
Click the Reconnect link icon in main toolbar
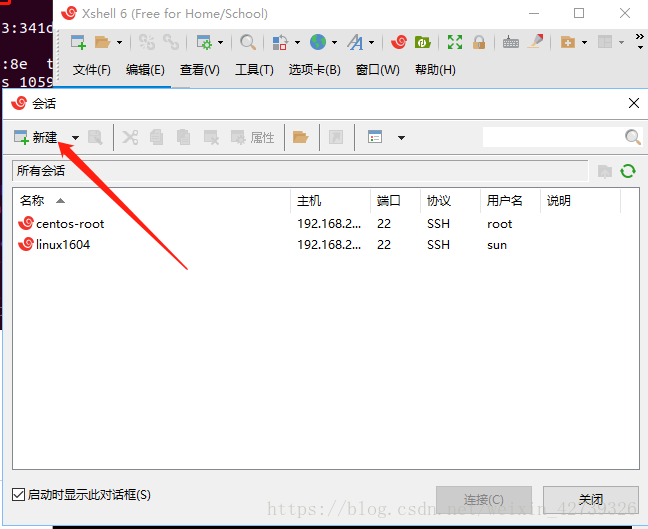(171, 42)
